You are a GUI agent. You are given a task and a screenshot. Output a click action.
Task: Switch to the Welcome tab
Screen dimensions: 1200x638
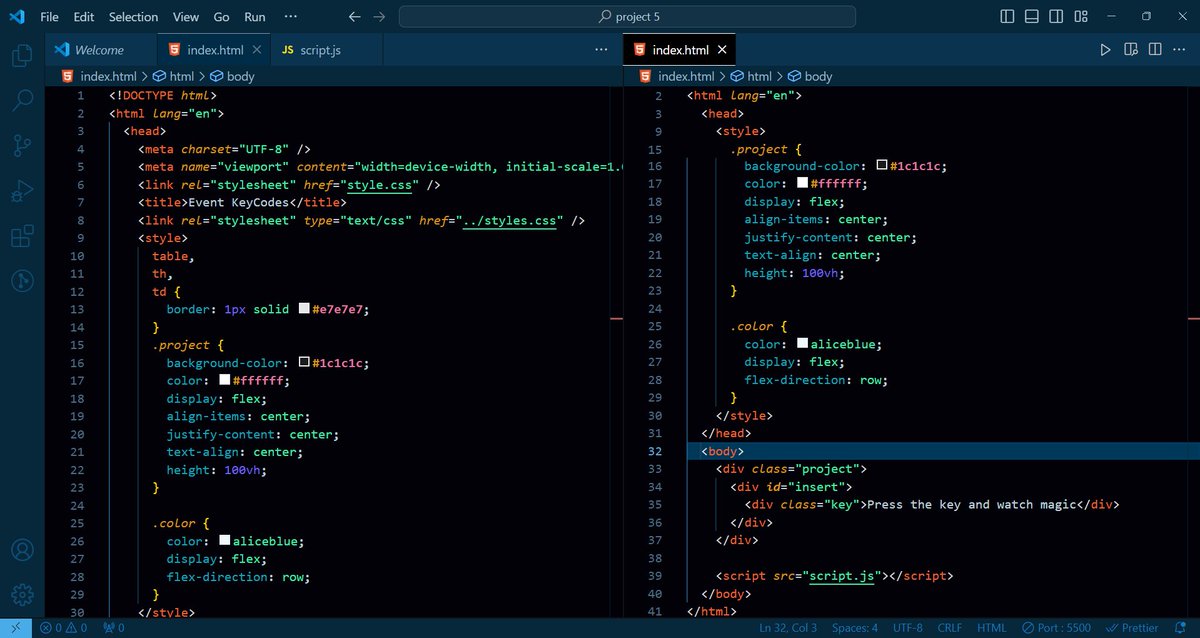tap(101, 50)
